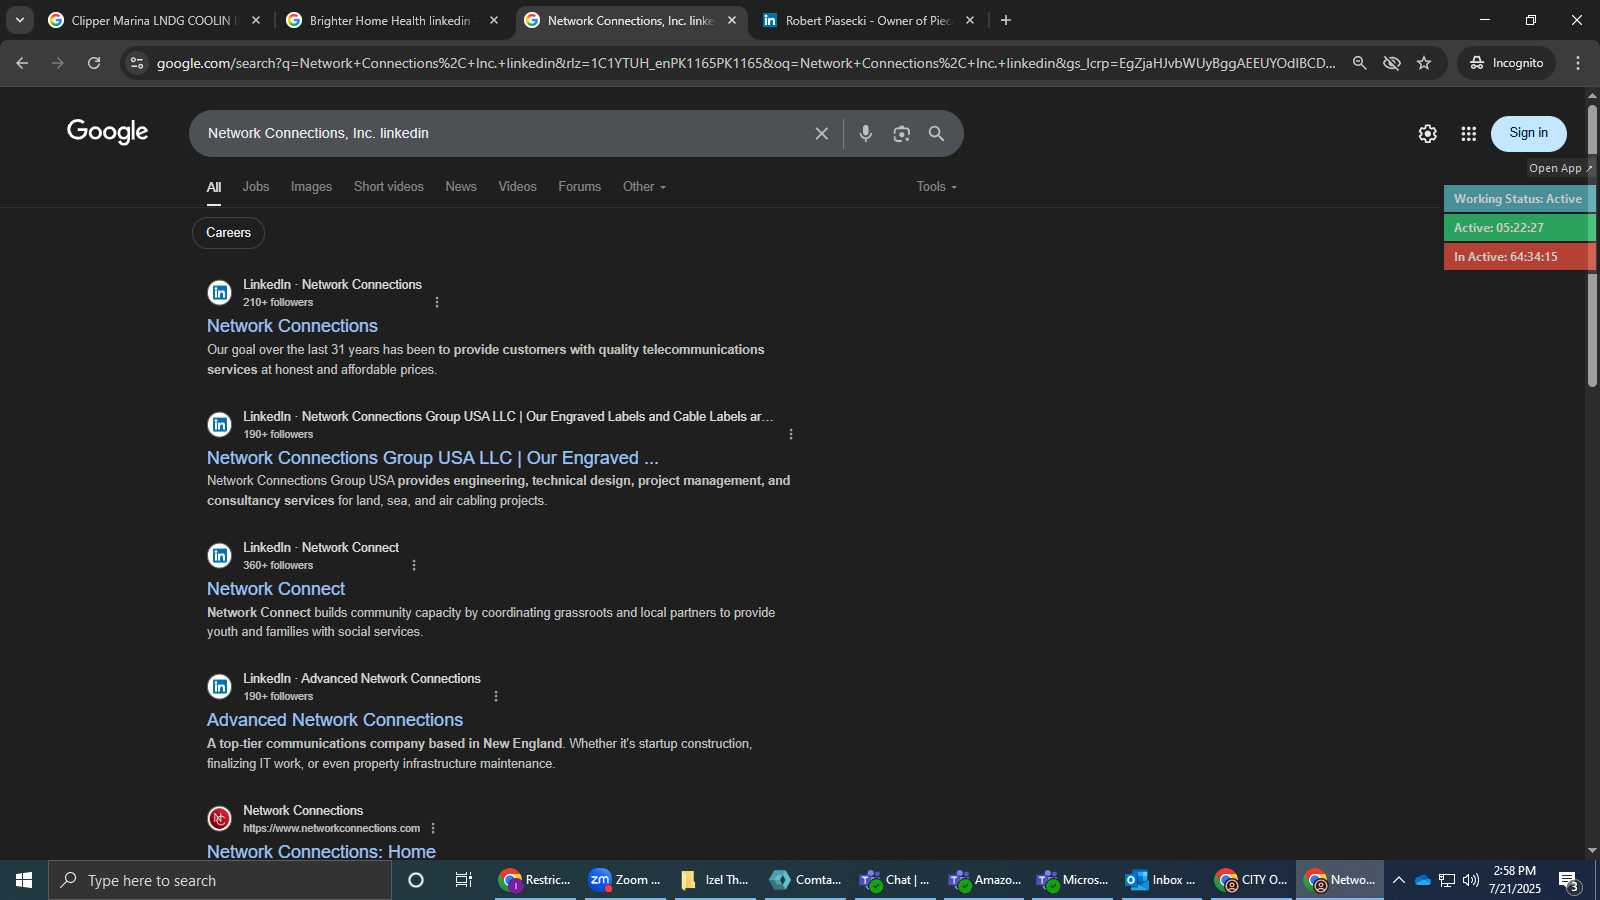Open third-party cookies eye icon

(1391, 63)
